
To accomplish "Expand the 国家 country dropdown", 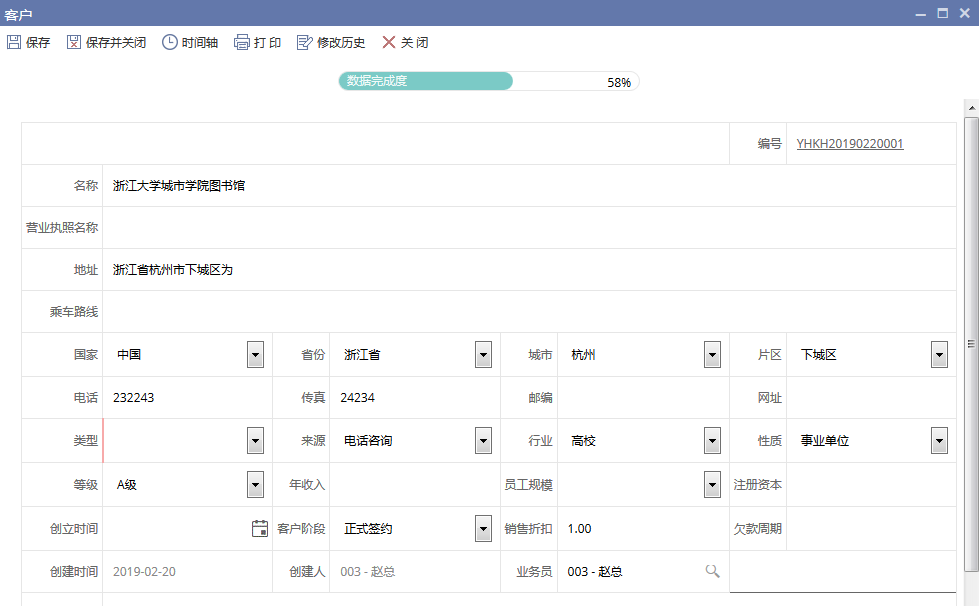I will click(255, 355).
